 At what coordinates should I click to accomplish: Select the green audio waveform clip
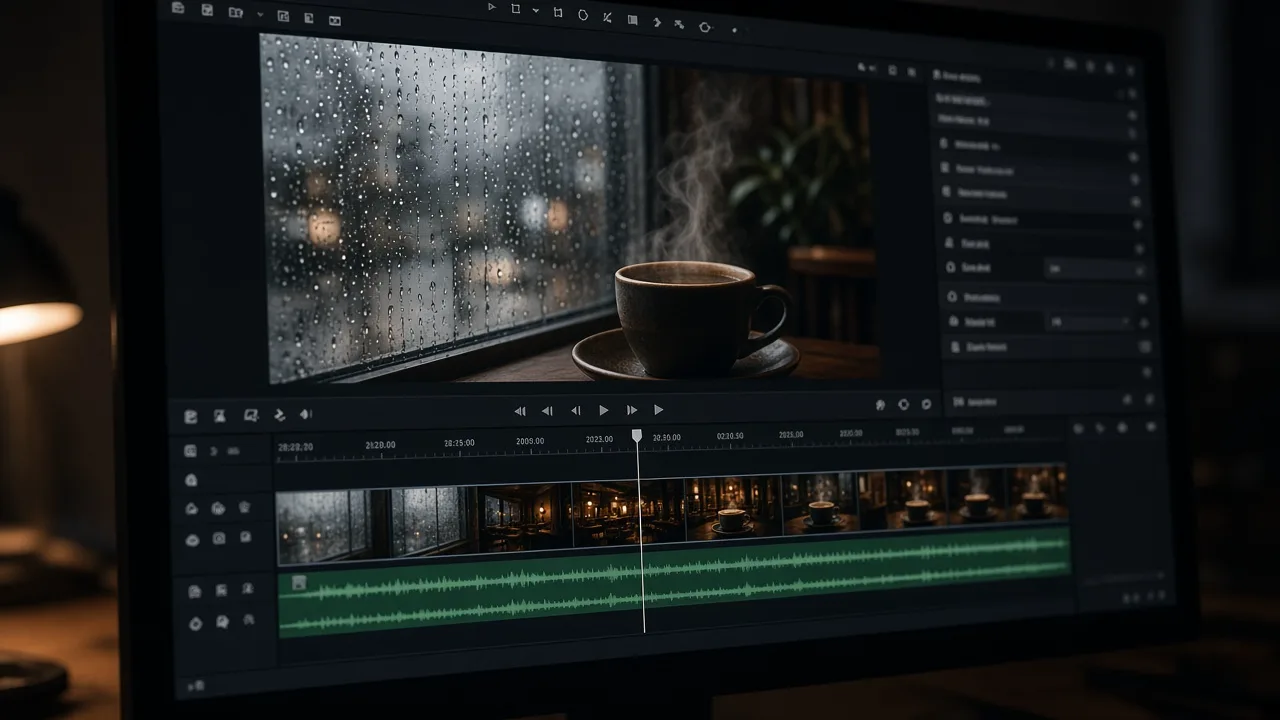(x=674, y=580)
